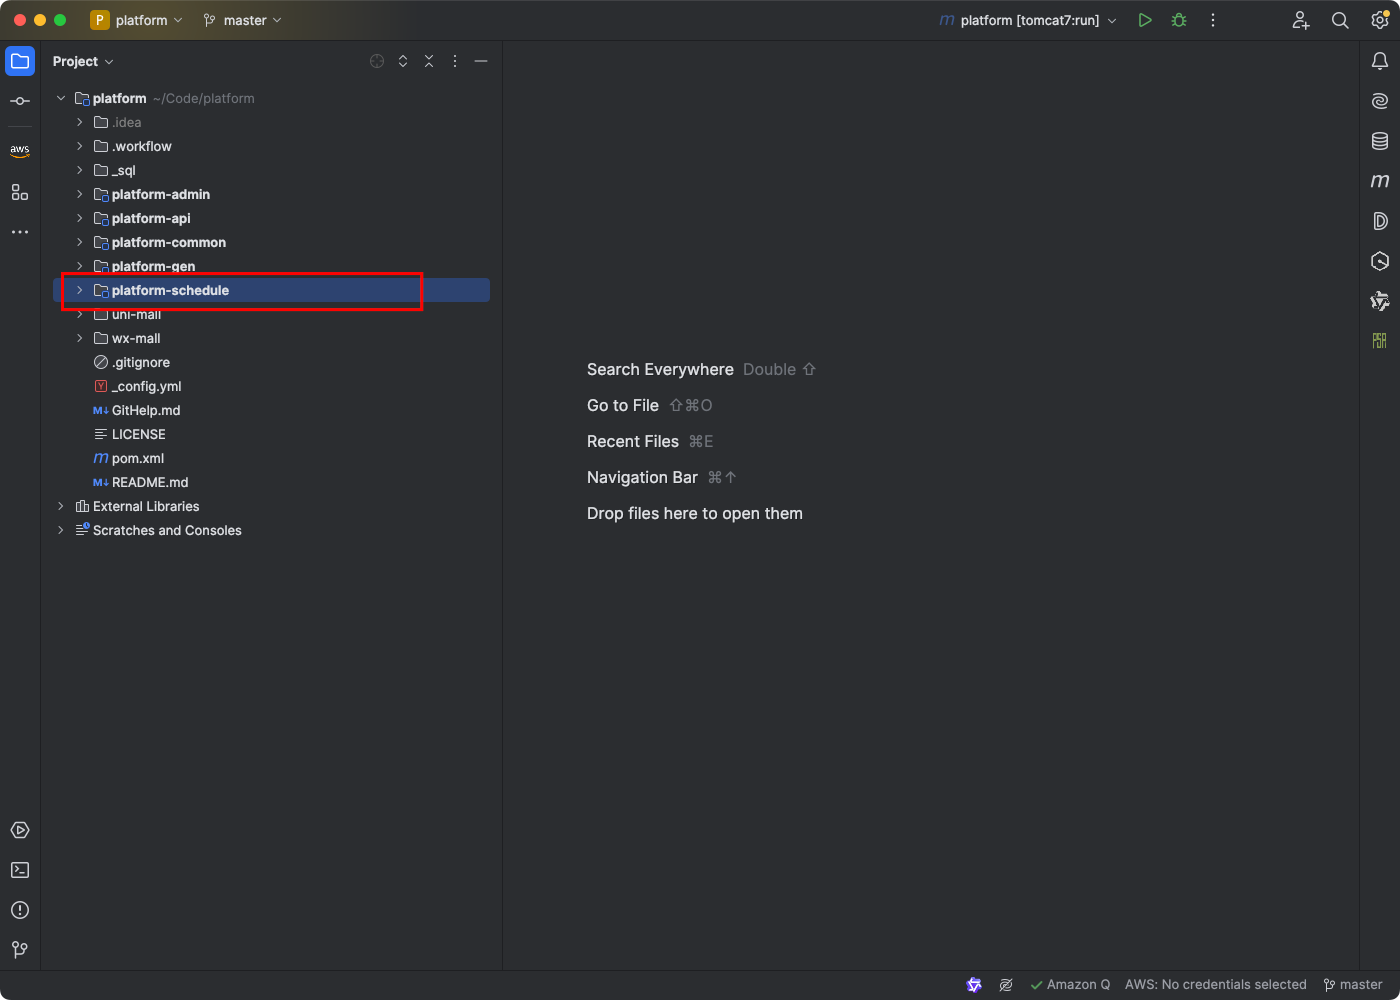Expand the platform-common module
The height and width of the screenshot is (1000, 1400).
80,242
